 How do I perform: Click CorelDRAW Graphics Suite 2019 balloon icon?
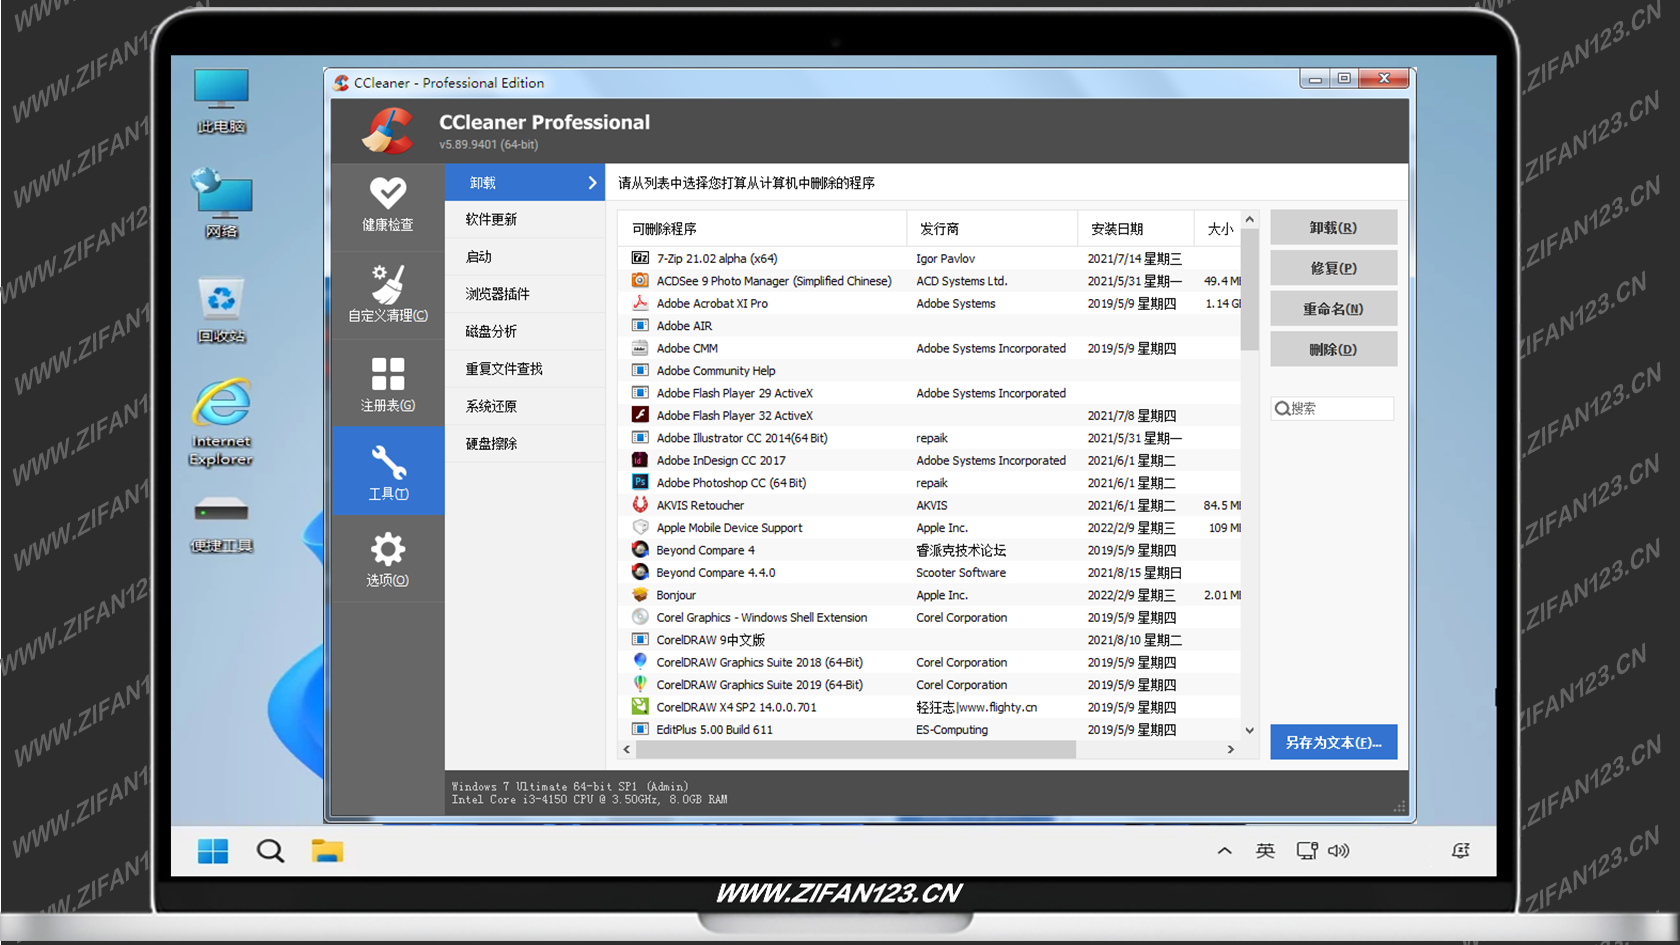click(640, 684)
